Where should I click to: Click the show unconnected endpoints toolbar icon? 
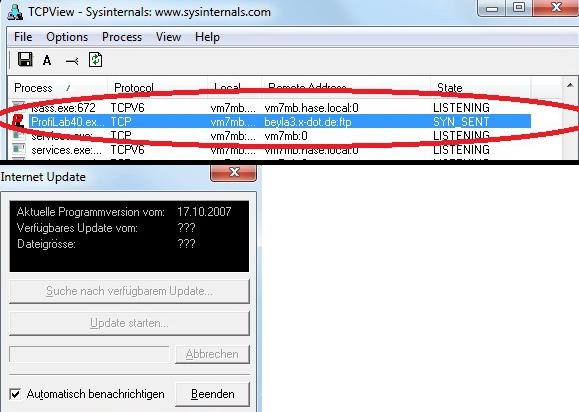click(x=72, y=61)
